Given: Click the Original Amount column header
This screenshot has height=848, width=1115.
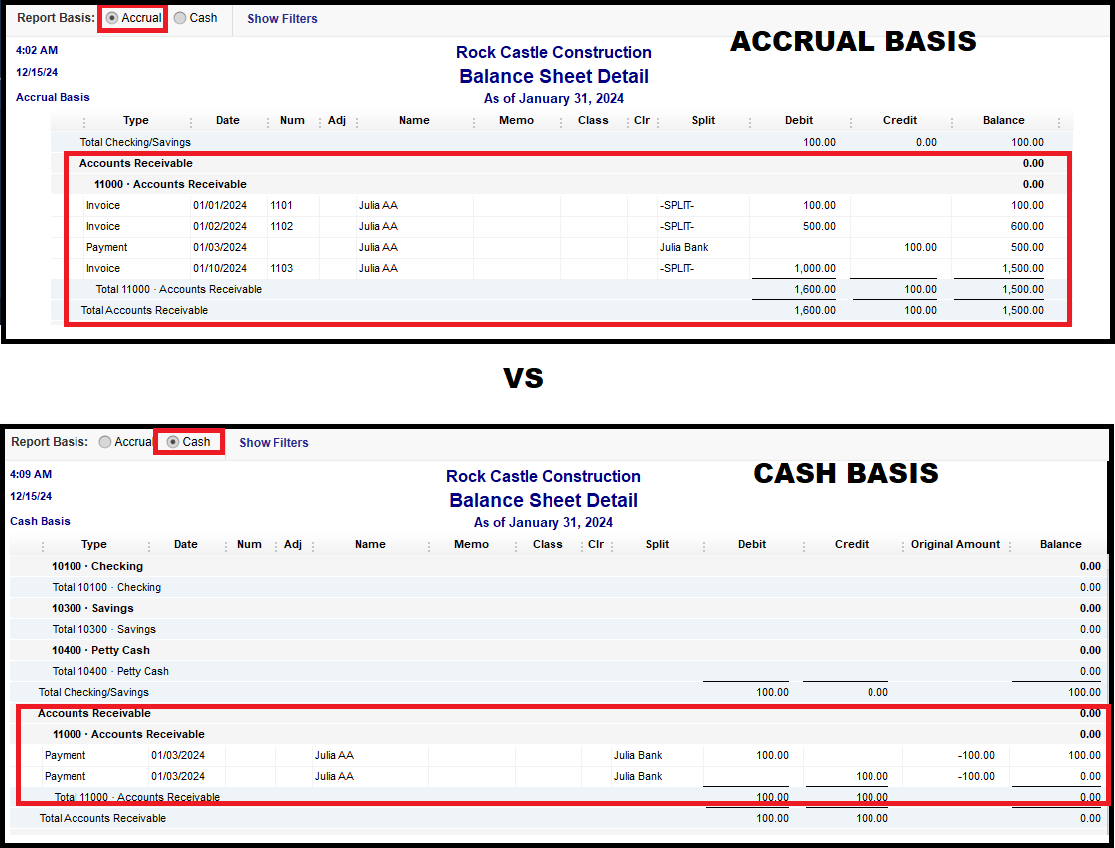Looking at the screenshot, I should [956, 544].
